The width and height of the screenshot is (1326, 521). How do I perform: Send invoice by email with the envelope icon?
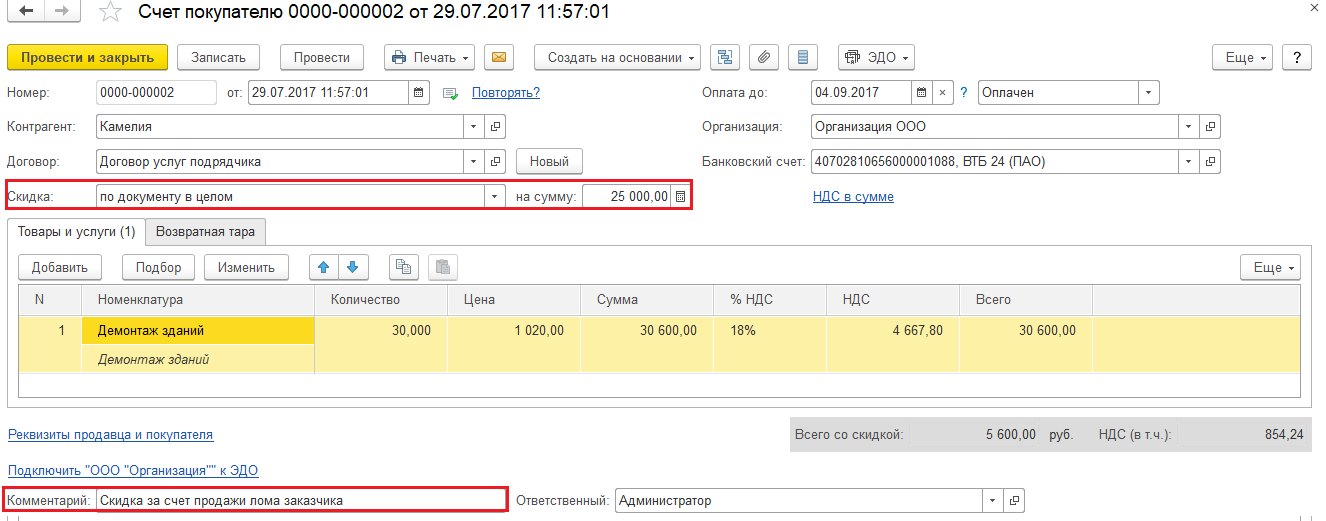[499, 57]
